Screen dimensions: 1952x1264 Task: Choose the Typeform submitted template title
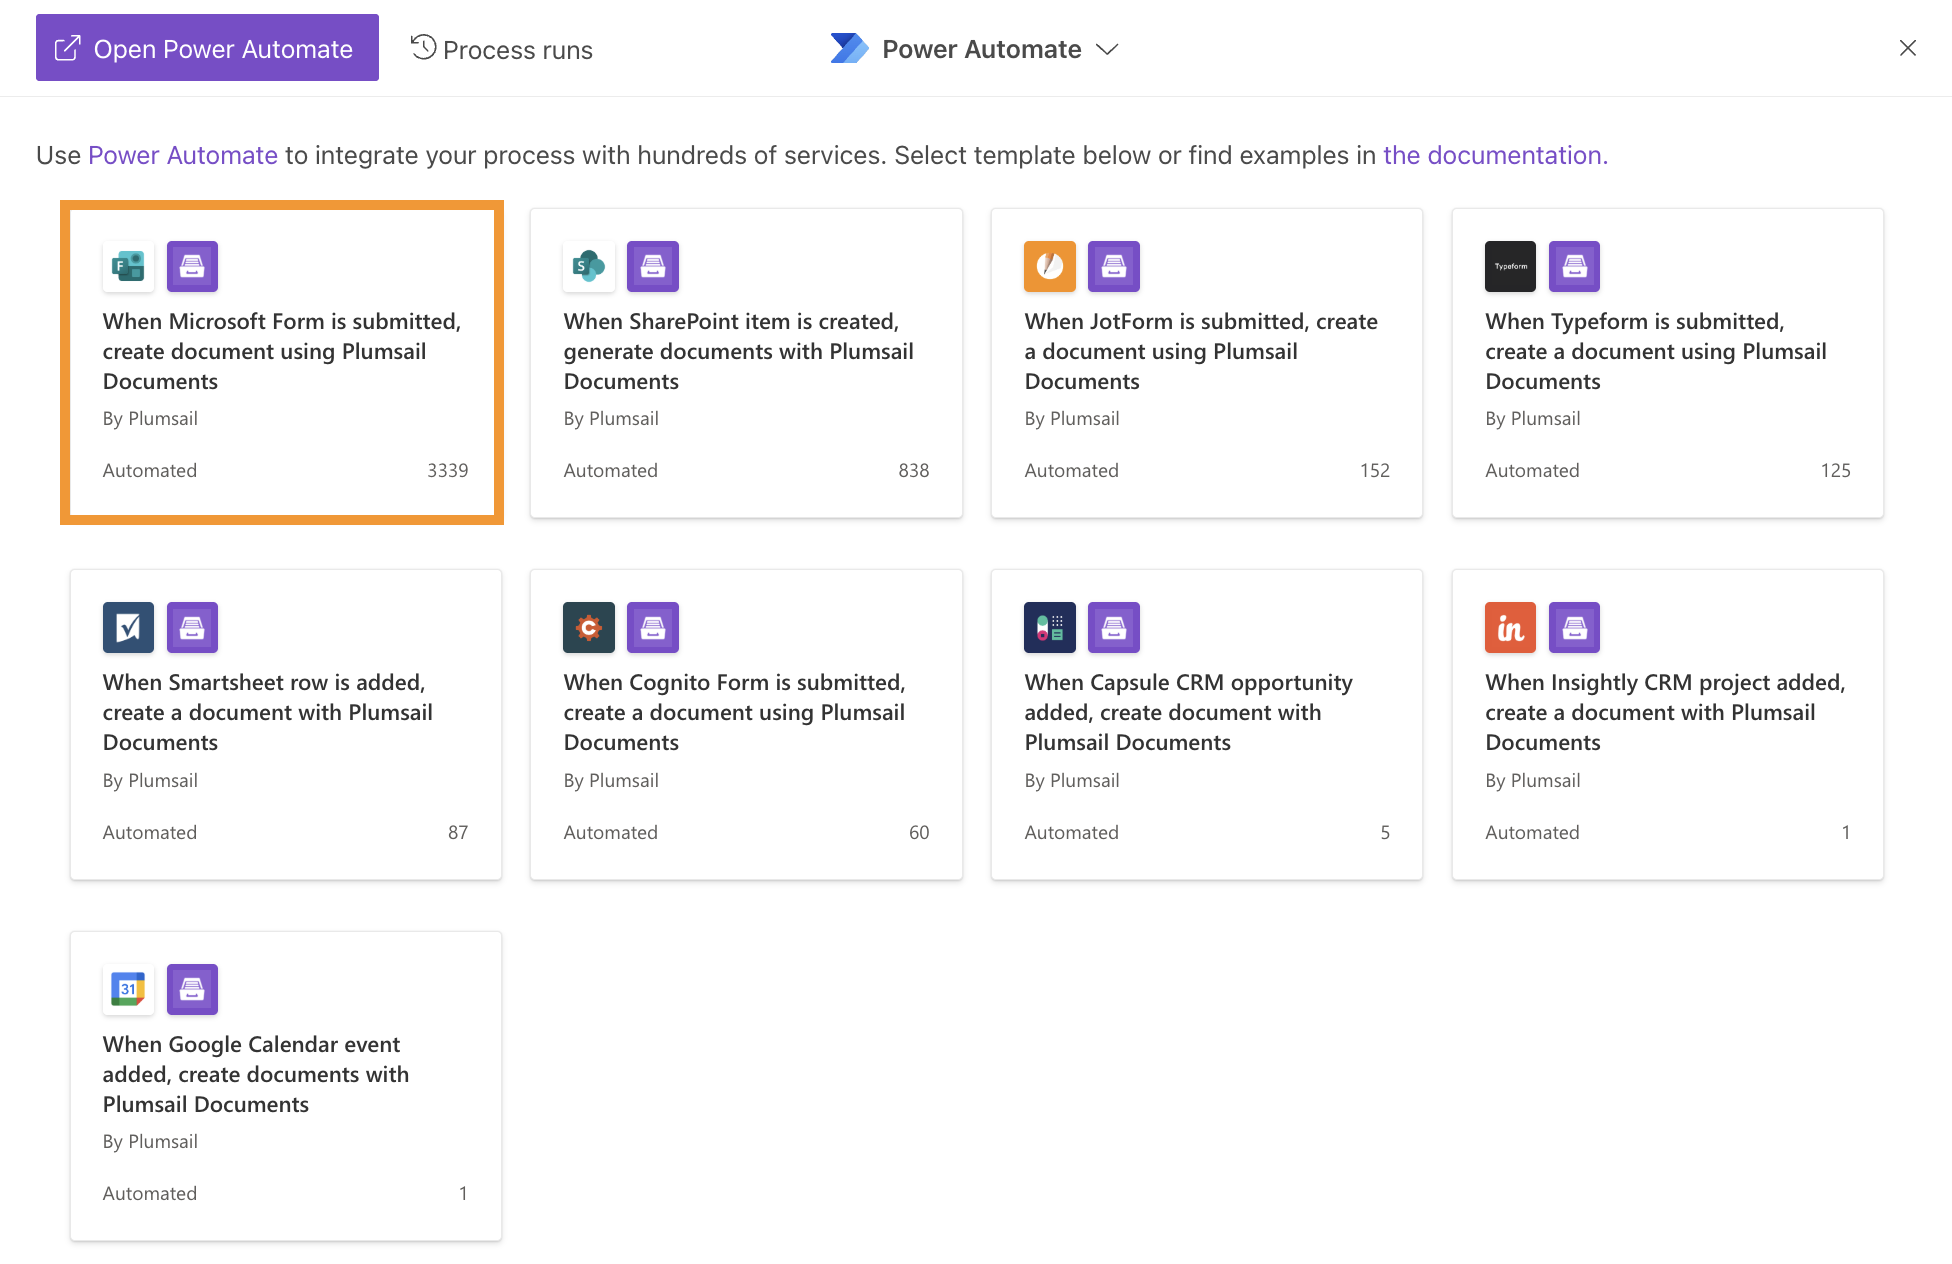[x=1656, y=351]
